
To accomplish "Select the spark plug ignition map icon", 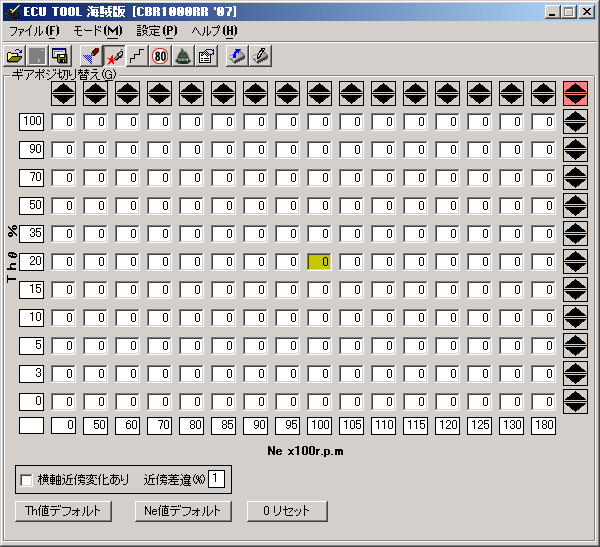I will pos(114,56).
